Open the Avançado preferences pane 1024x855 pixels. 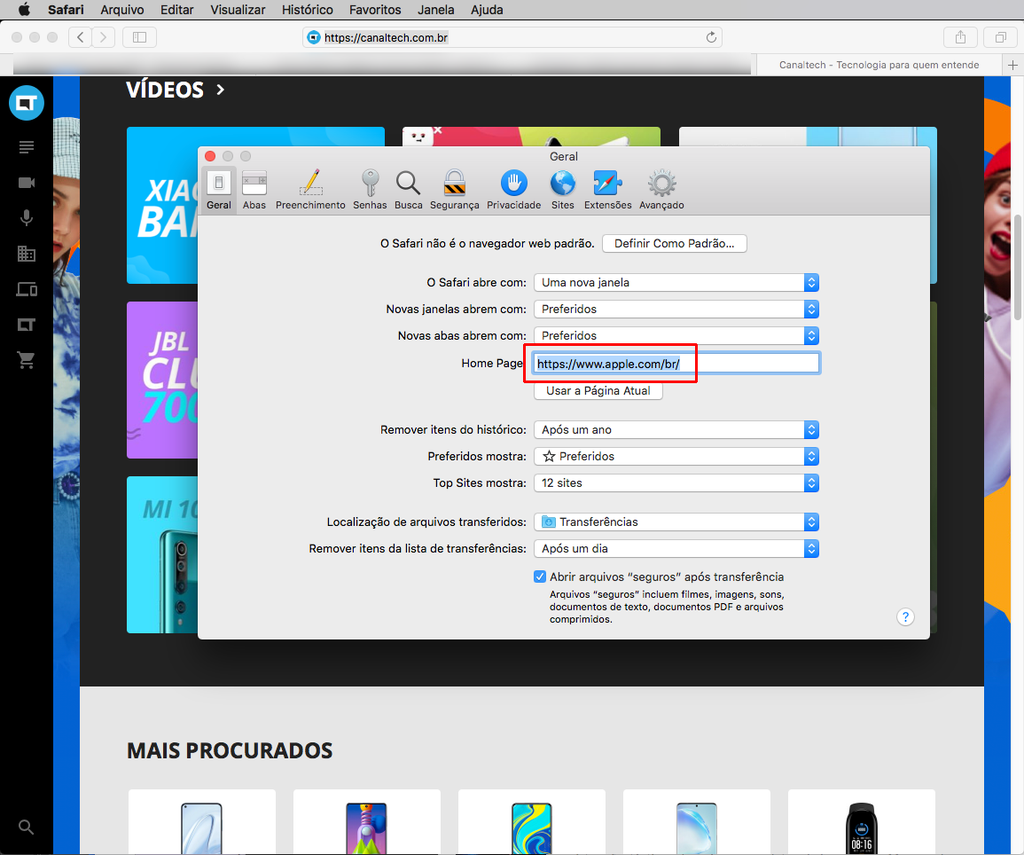click(662, 189)
